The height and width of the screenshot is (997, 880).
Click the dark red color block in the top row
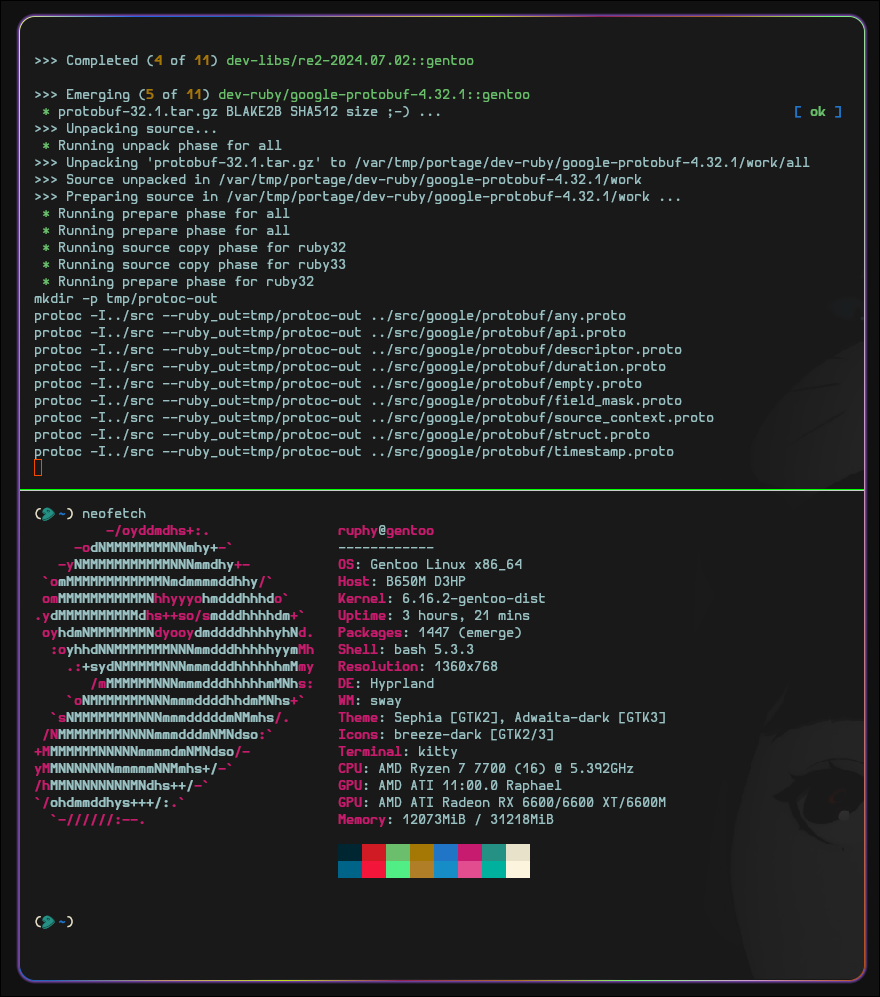tap(374, 852)
